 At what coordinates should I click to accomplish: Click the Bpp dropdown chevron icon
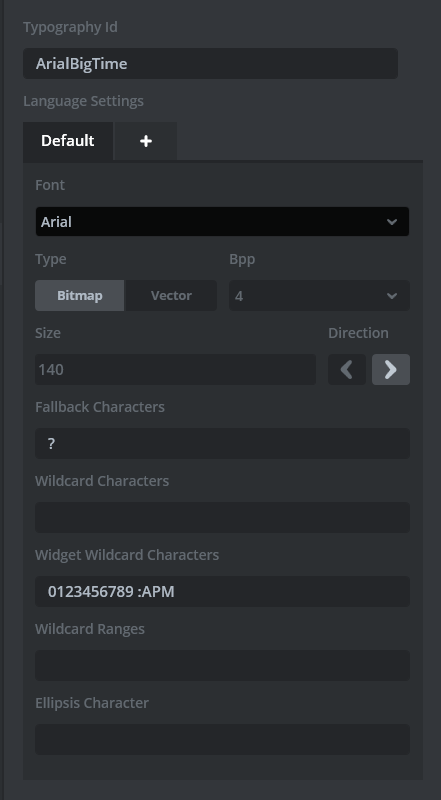(392, 296)
